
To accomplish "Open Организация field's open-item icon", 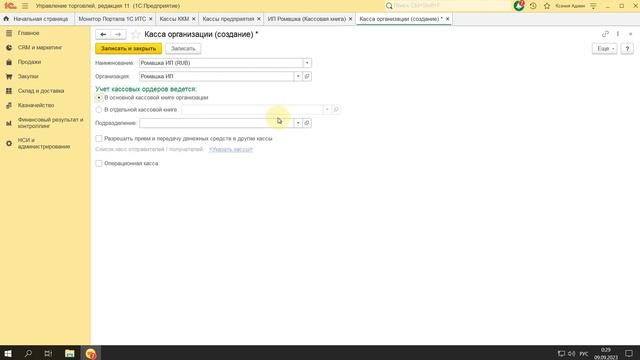I will (x=307, y=76).
